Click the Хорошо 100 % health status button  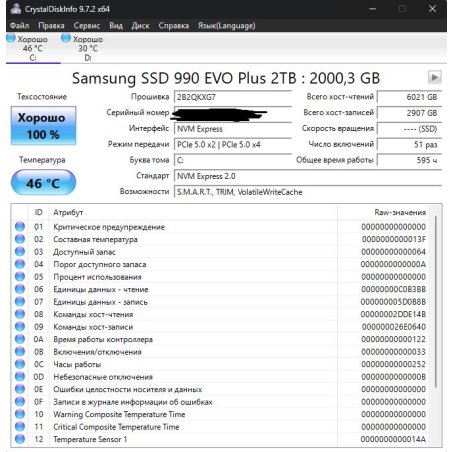43,126
